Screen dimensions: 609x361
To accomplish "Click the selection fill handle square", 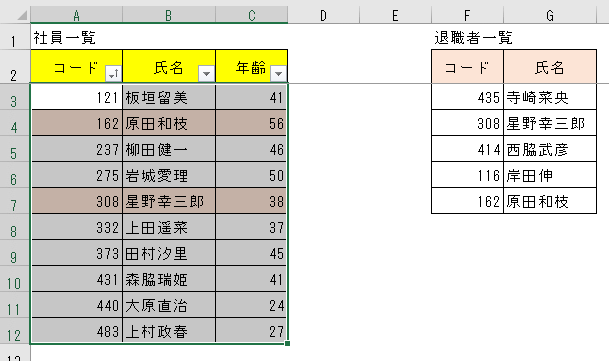I will [287, 343].
